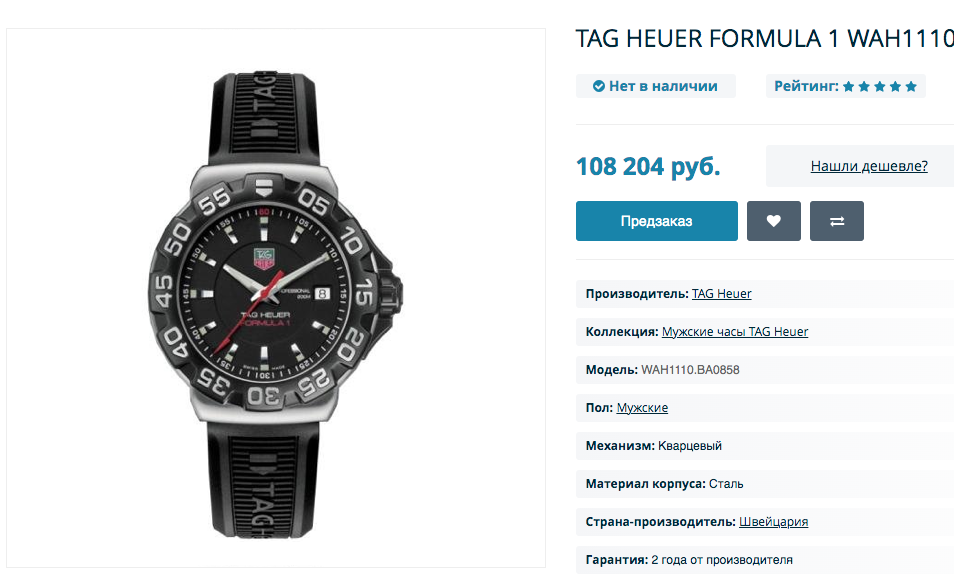954x588 pixels.
Task: Click the Нет в наличии availability badge
Action: (656, 86)
